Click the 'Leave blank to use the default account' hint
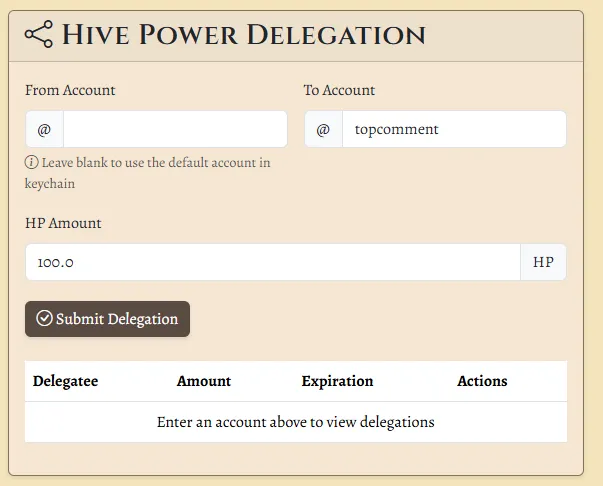This screenshot has width=603, height=486. pyautogui.click(x=148, y=173)
